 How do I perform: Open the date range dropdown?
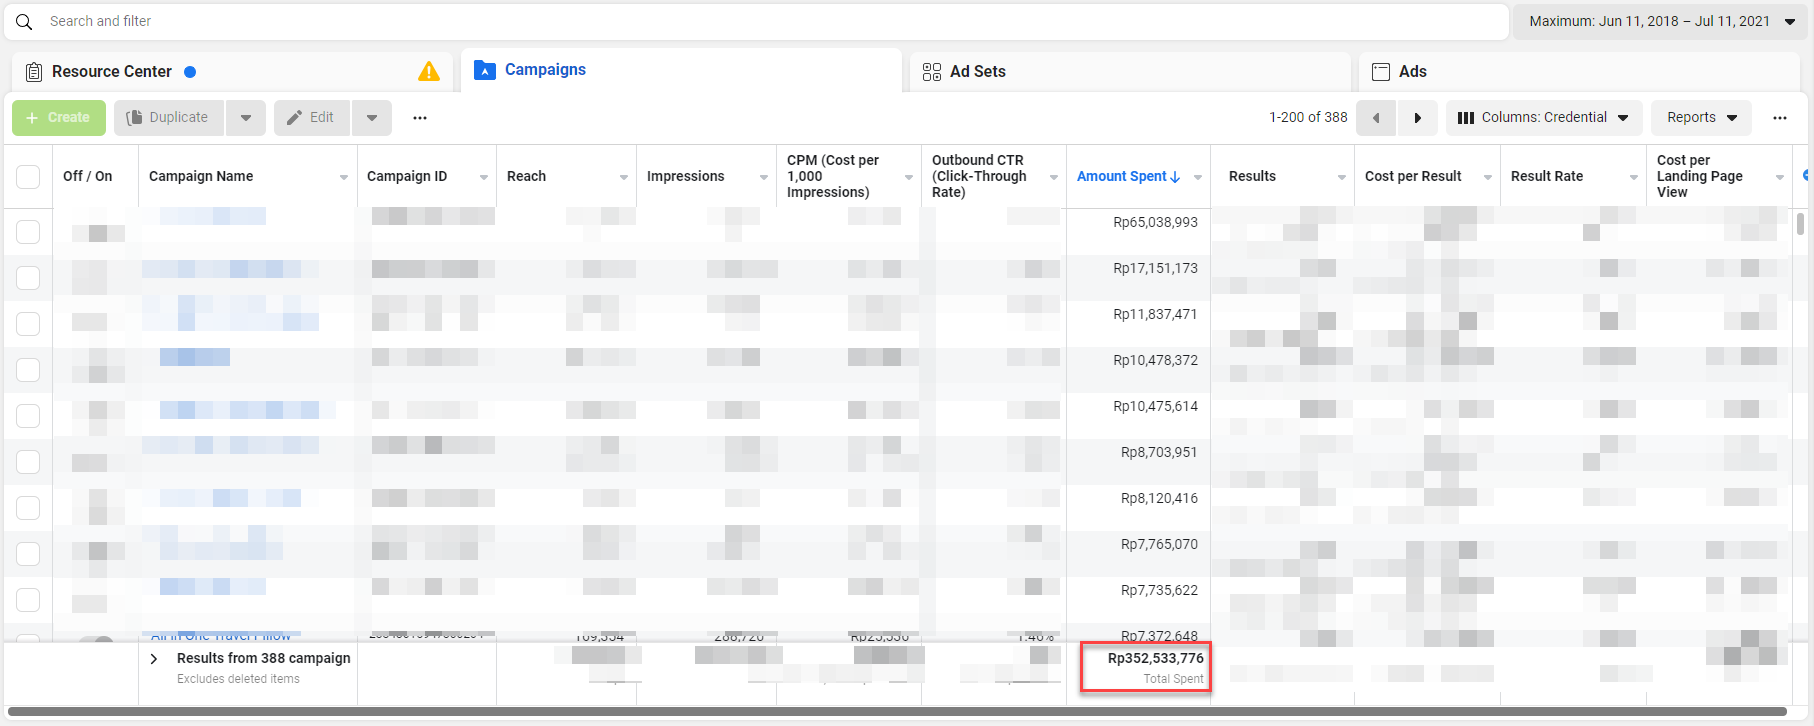coord(1660,21)
